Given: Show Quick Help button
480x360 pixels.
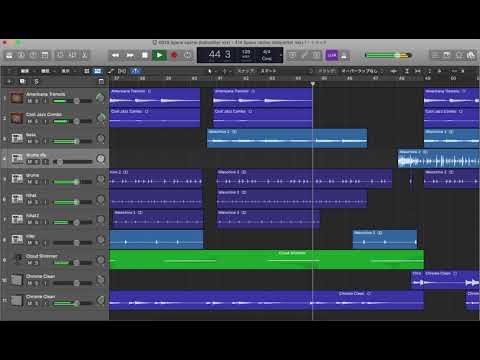Looking at the screenshot, I should [33, 55].
